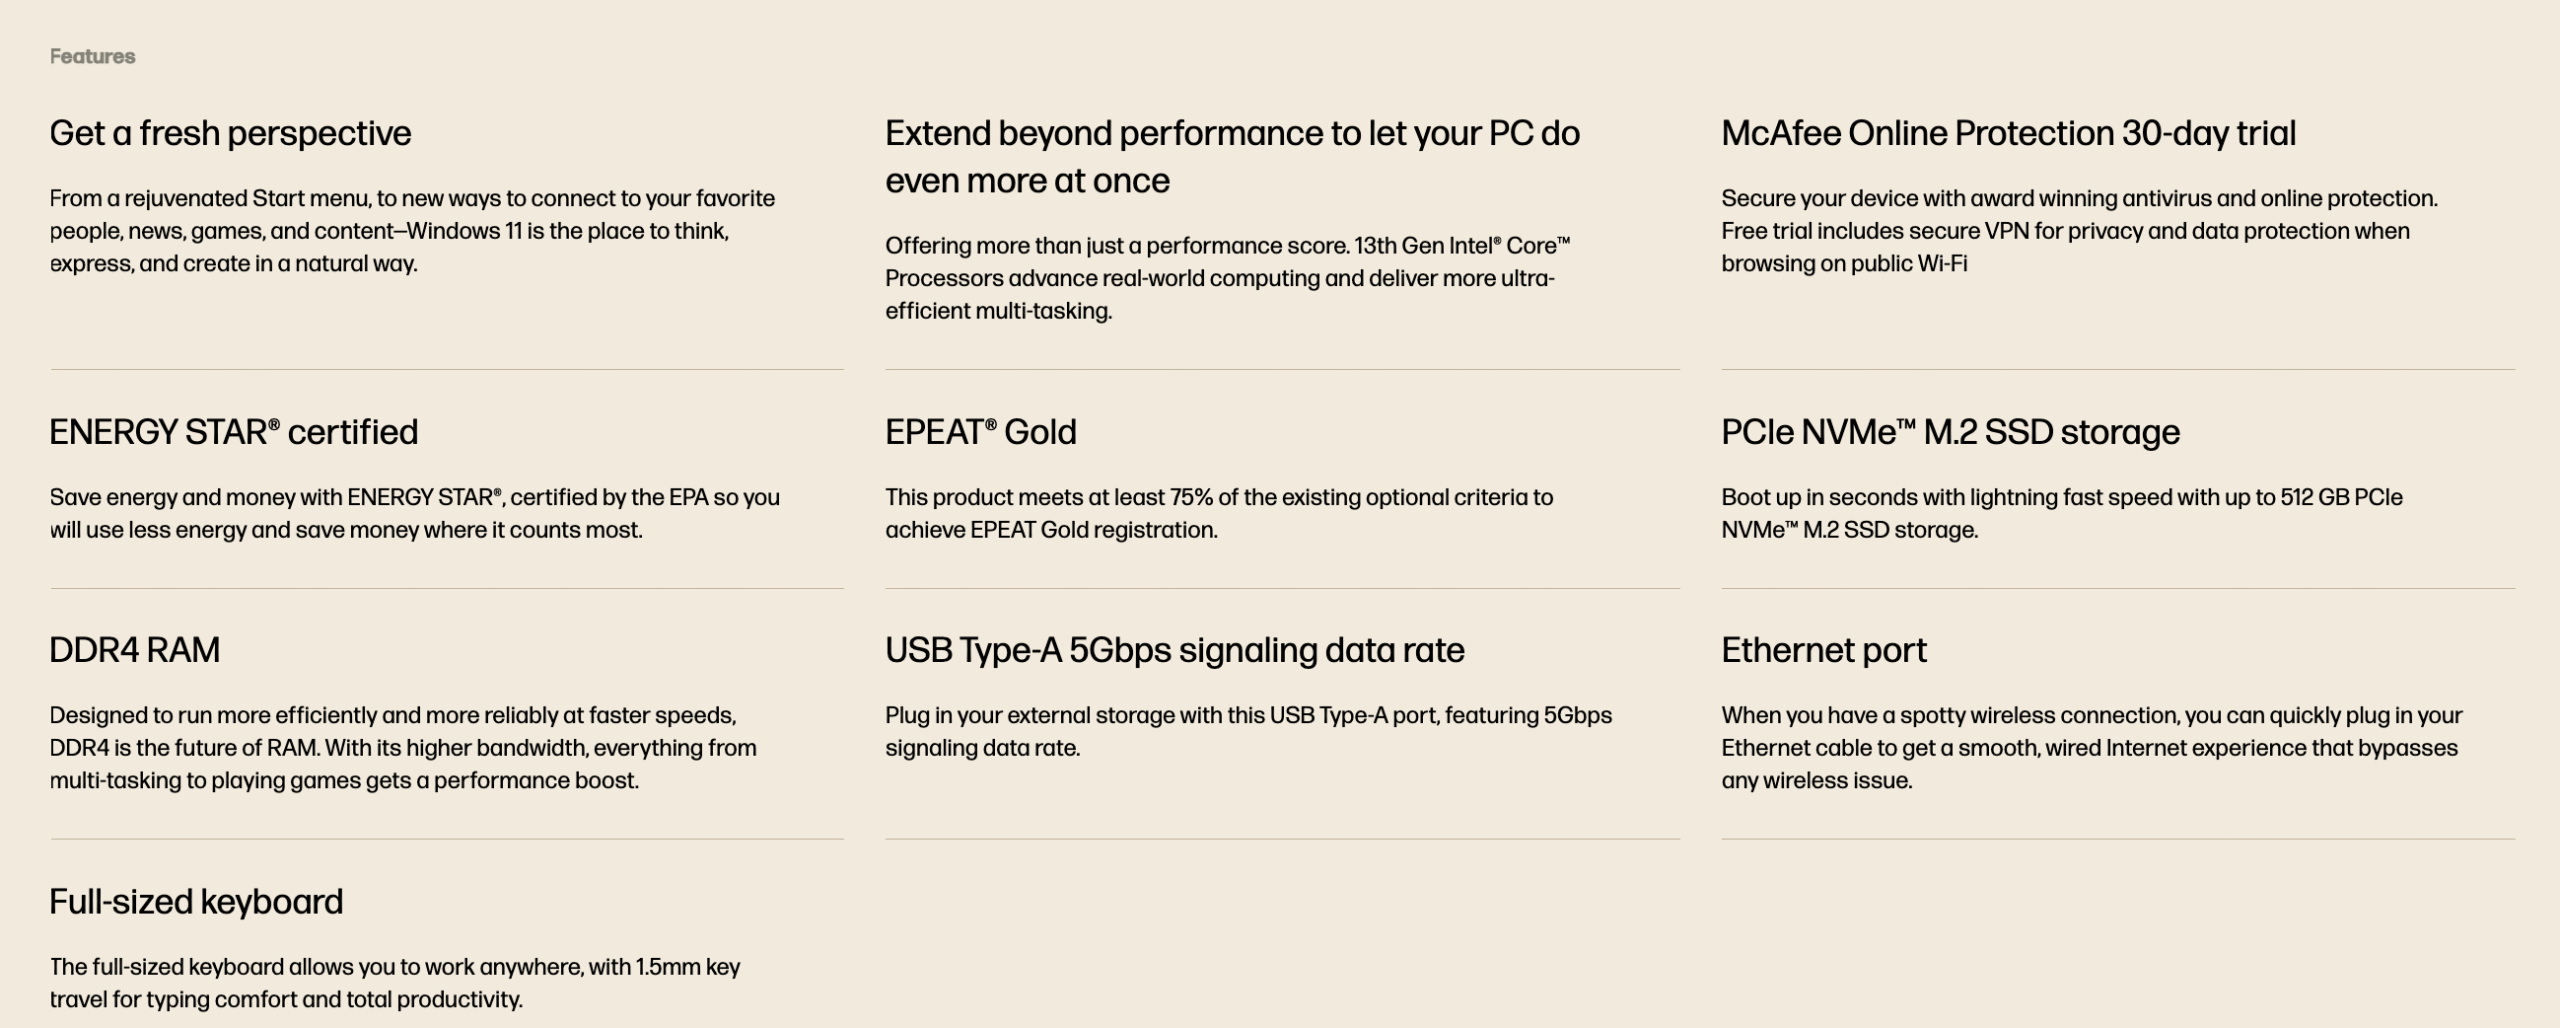Click the DDR4 higher bandwidth description paragraph

point(403,748)
